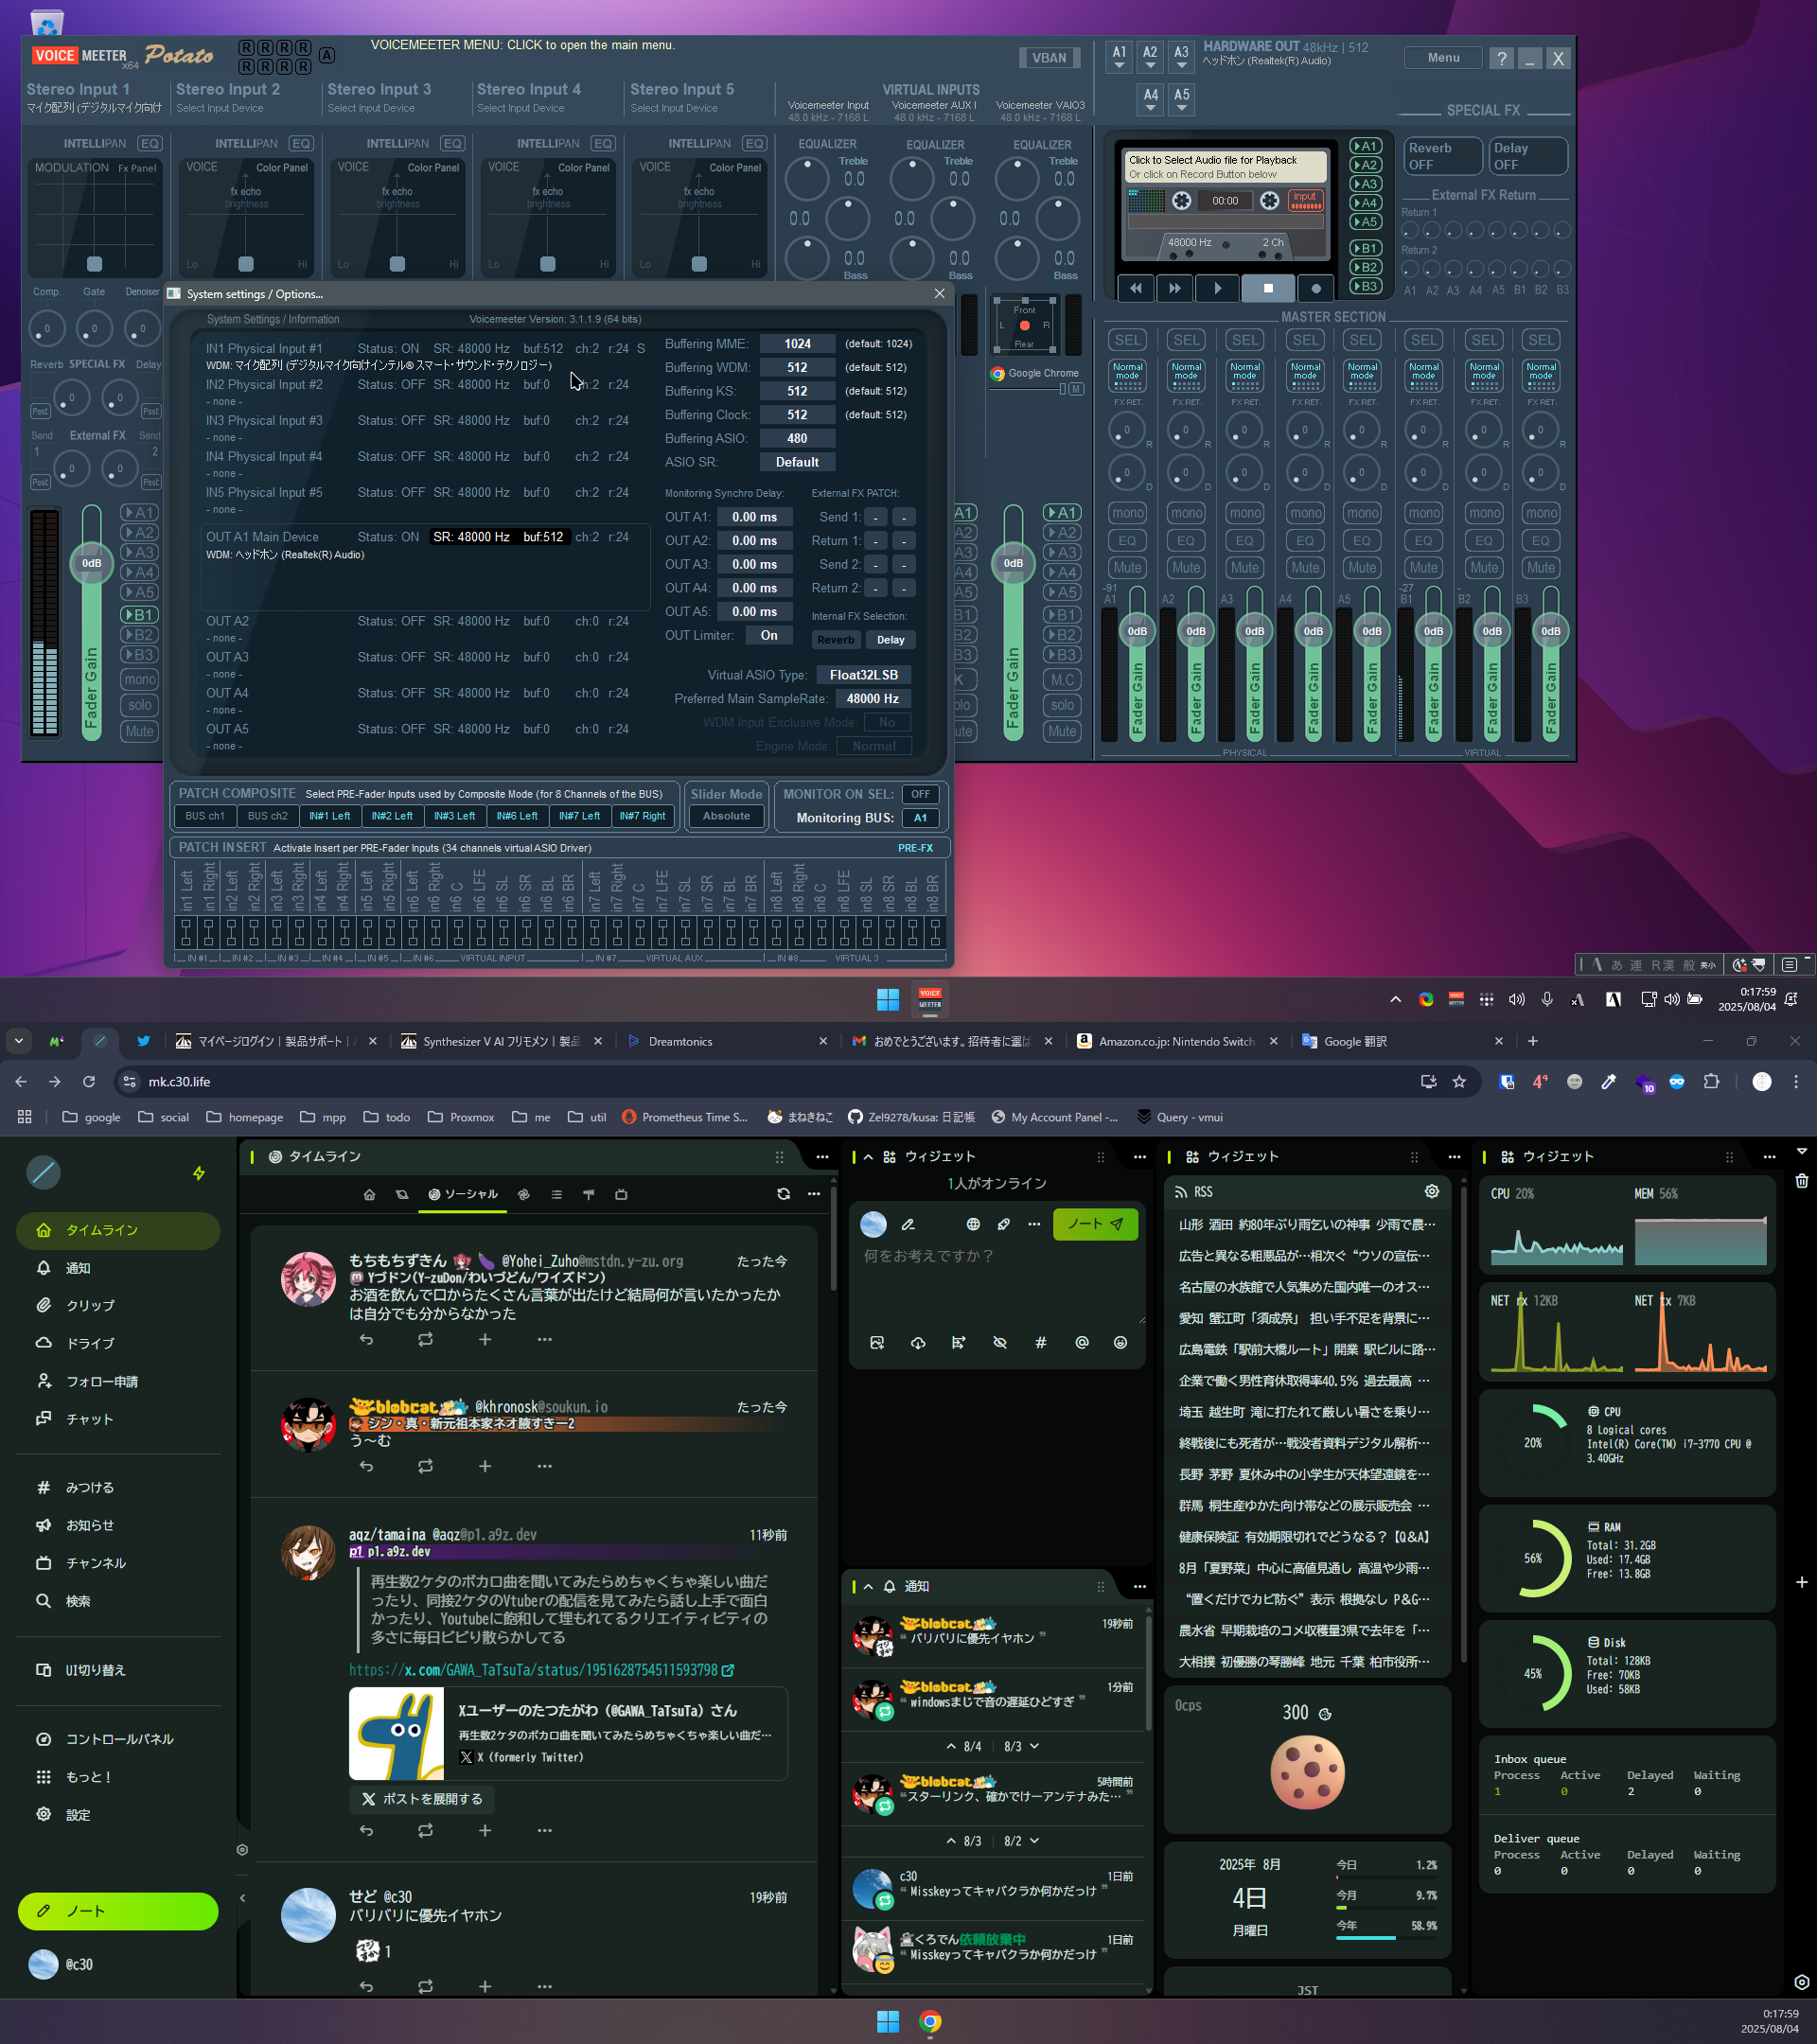Open the Voicemeeter Menu button
Image resolution: width=1817 pixels, height=2044 pixels.
[1443, 57]
